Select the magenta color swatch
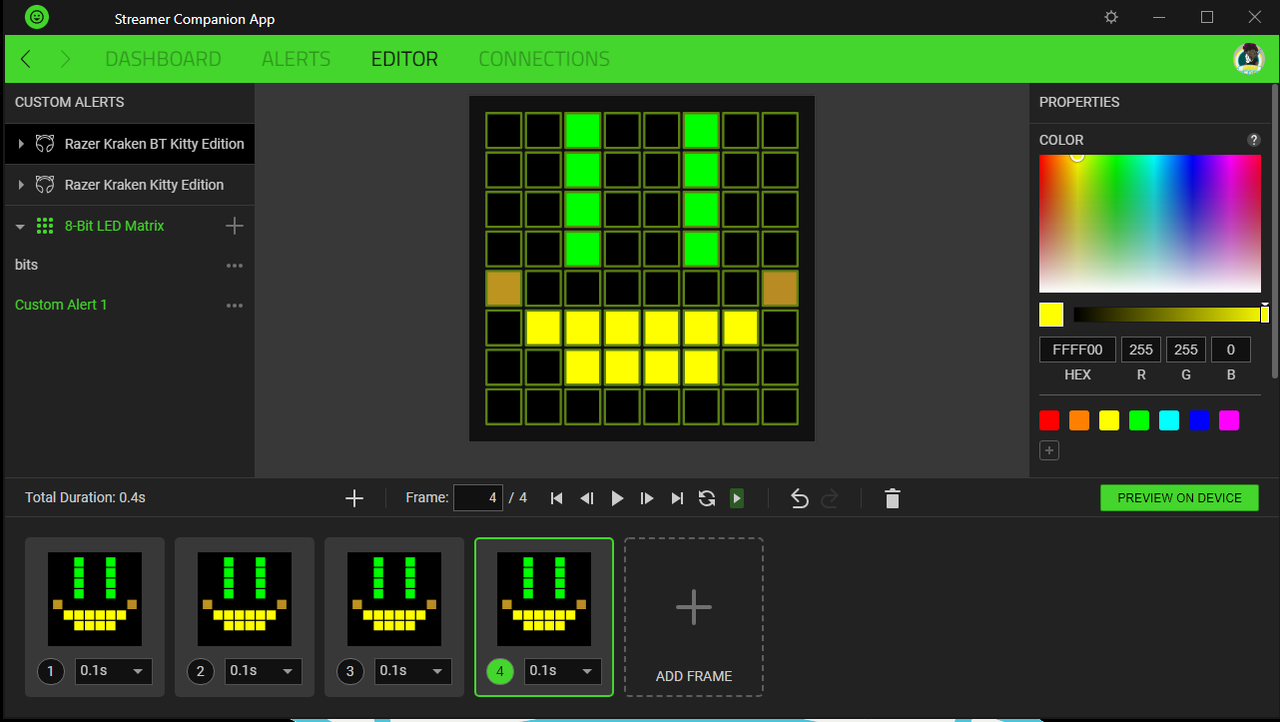The height and width of the screenshot is (722, 1280). [x=1229, y=421]
